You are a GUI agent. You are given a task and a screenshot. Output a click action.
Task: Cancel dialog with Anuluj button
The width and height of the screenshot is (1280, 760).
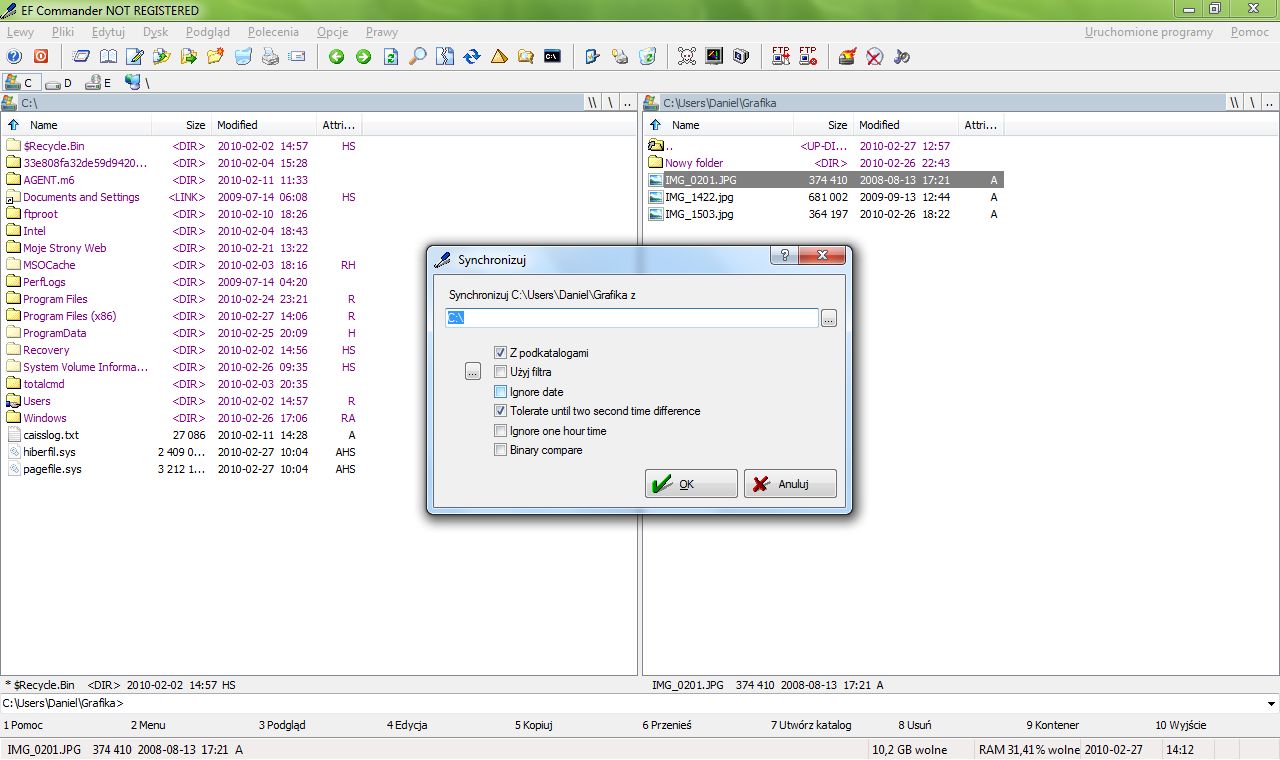point(790,484)
